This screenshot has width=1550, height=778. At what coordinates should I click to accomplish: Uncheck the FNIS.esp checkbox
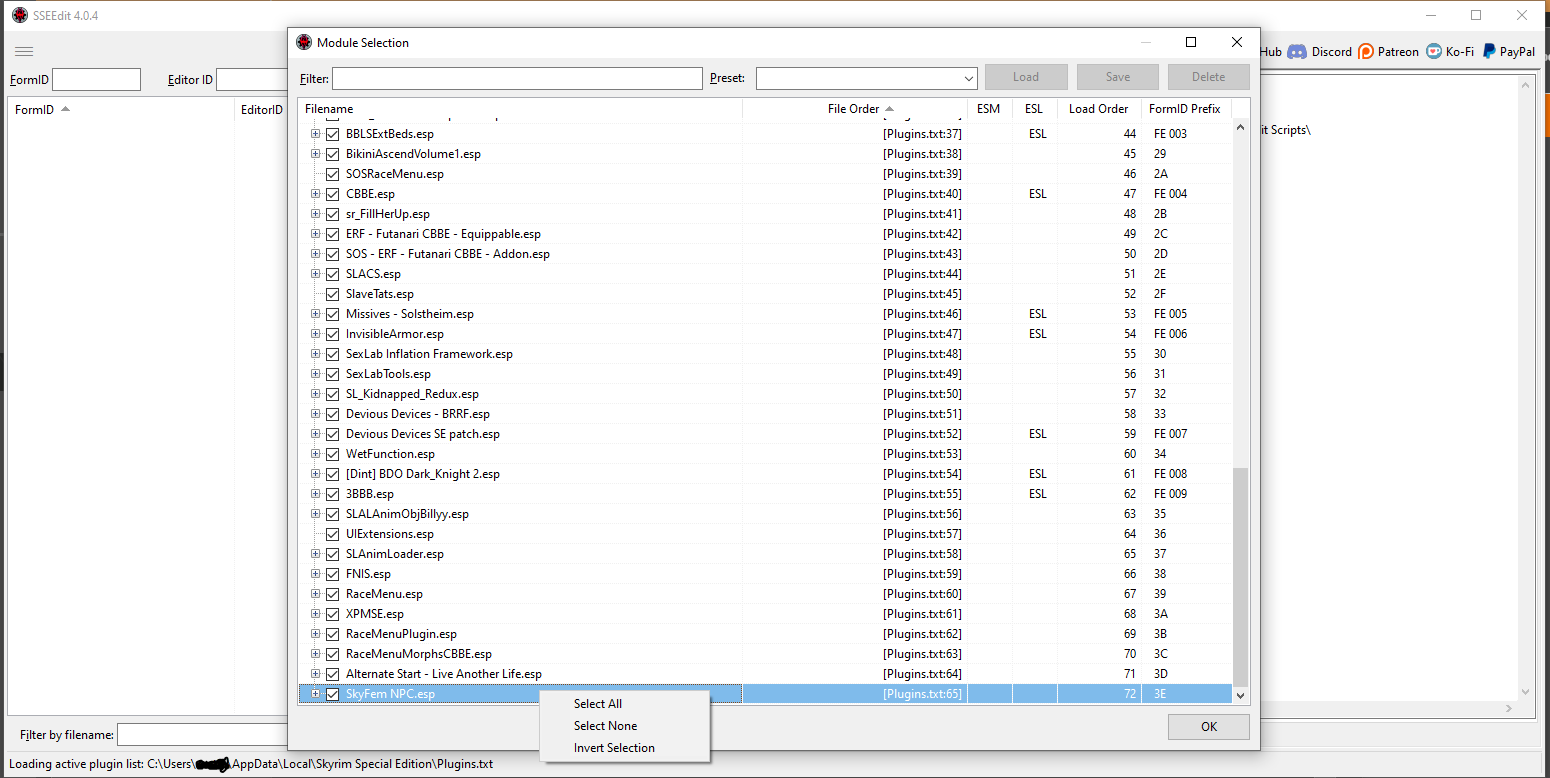click(333, 574)
